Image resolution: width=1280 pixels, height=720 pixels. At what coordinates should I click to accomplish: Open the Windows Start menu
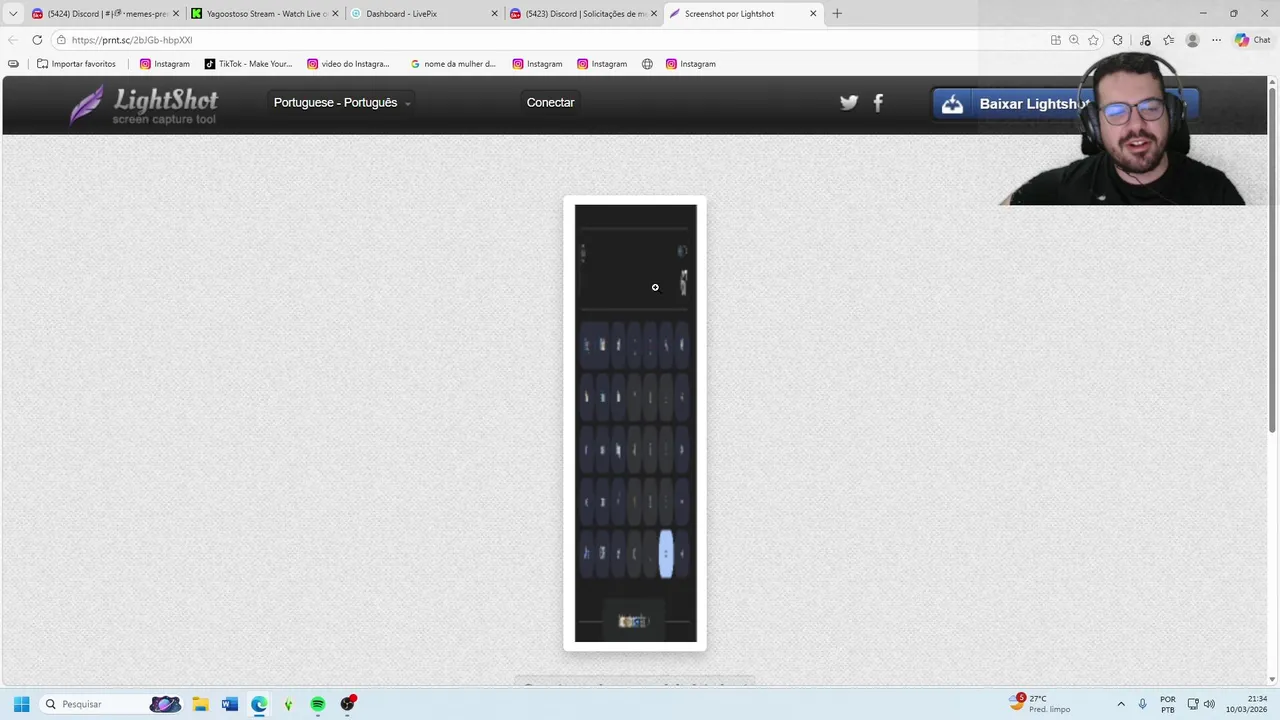pyautogui.click(x=21, y=704)
